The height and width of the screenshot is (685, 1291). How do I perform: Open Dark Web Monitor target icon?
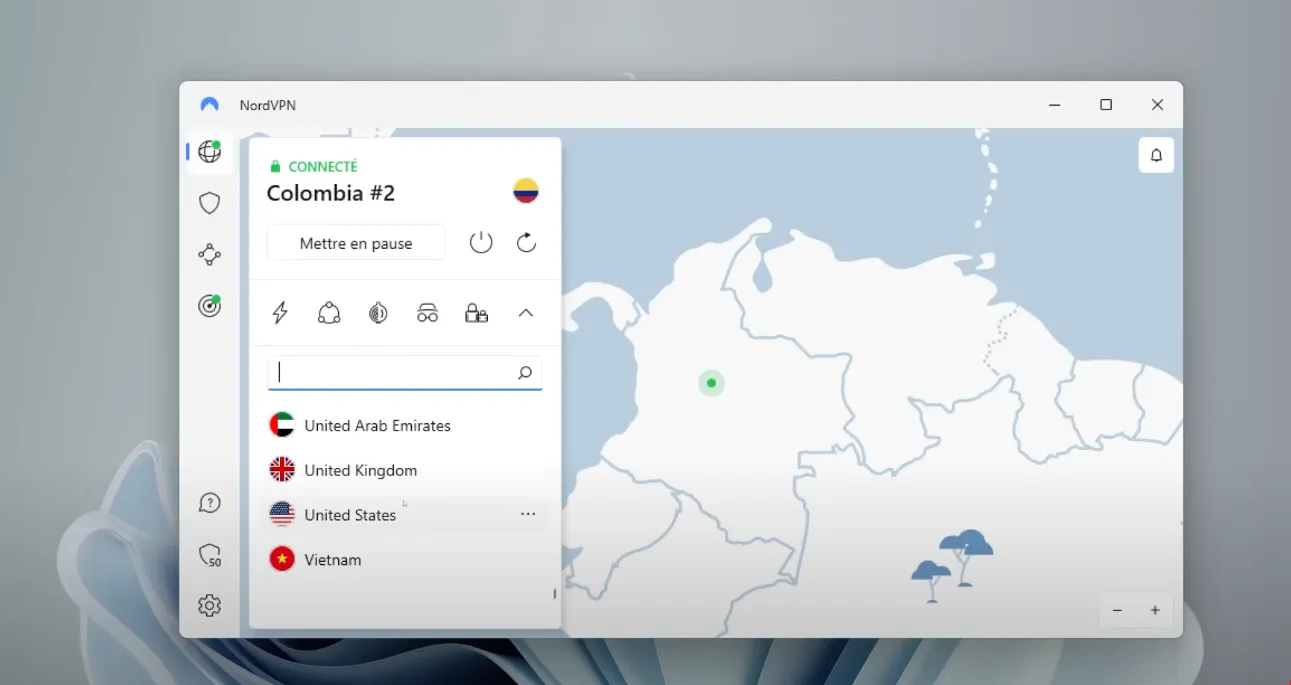coord(209,306)
